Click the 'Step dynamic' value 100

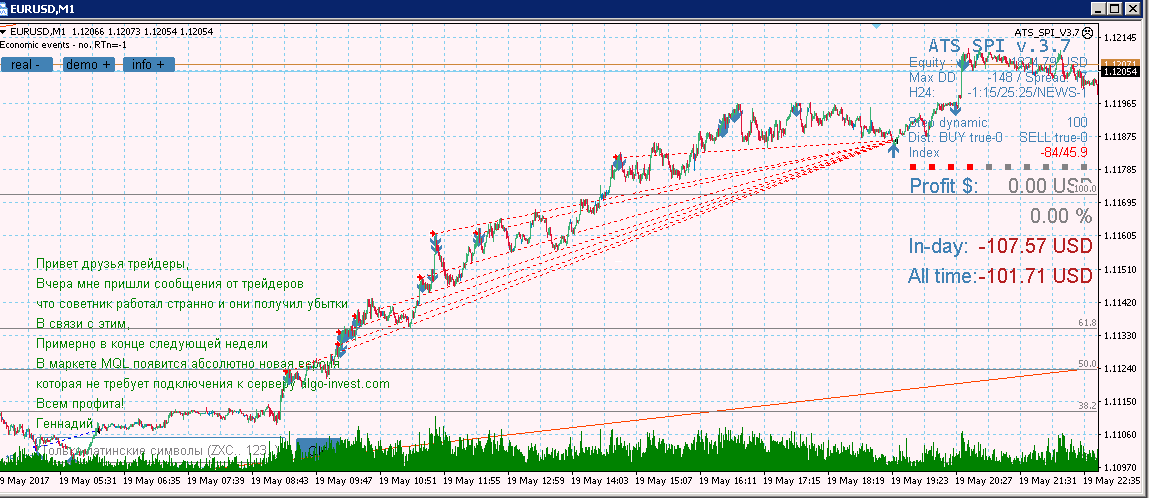pos(1077,122)
